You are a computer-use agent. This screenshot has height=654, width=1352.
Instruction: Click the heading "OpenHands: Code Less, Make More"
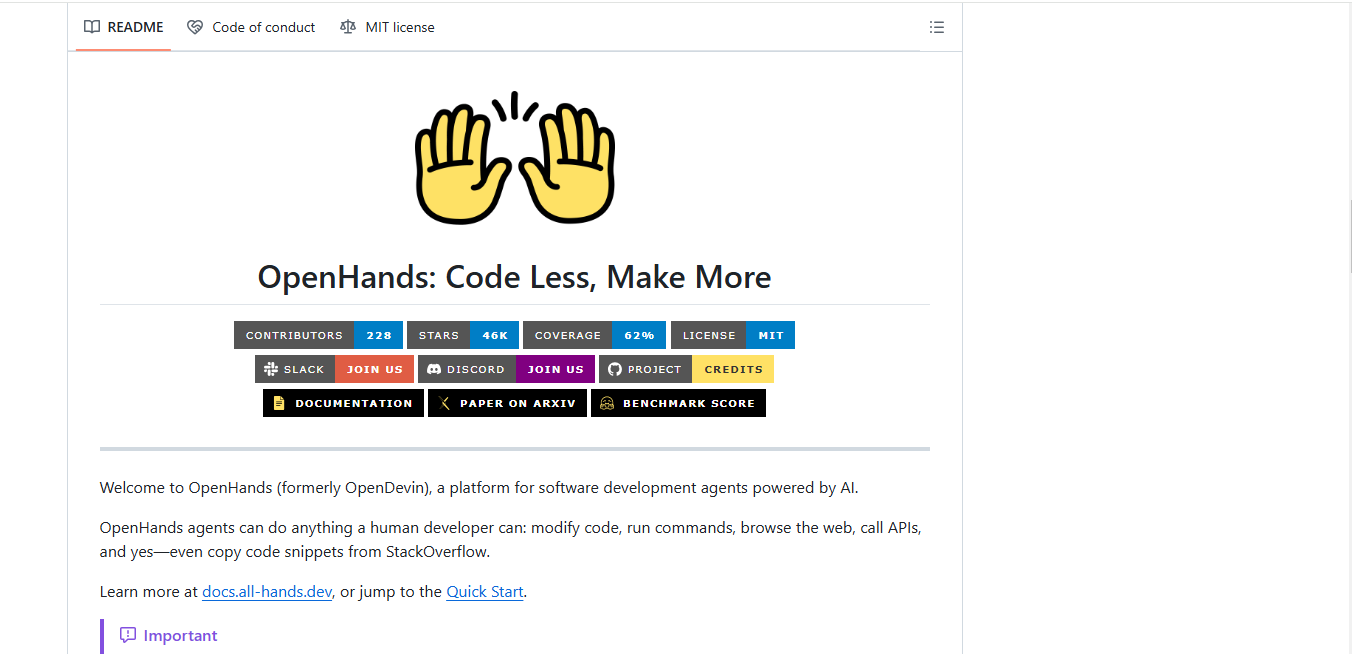coord(515,276)
